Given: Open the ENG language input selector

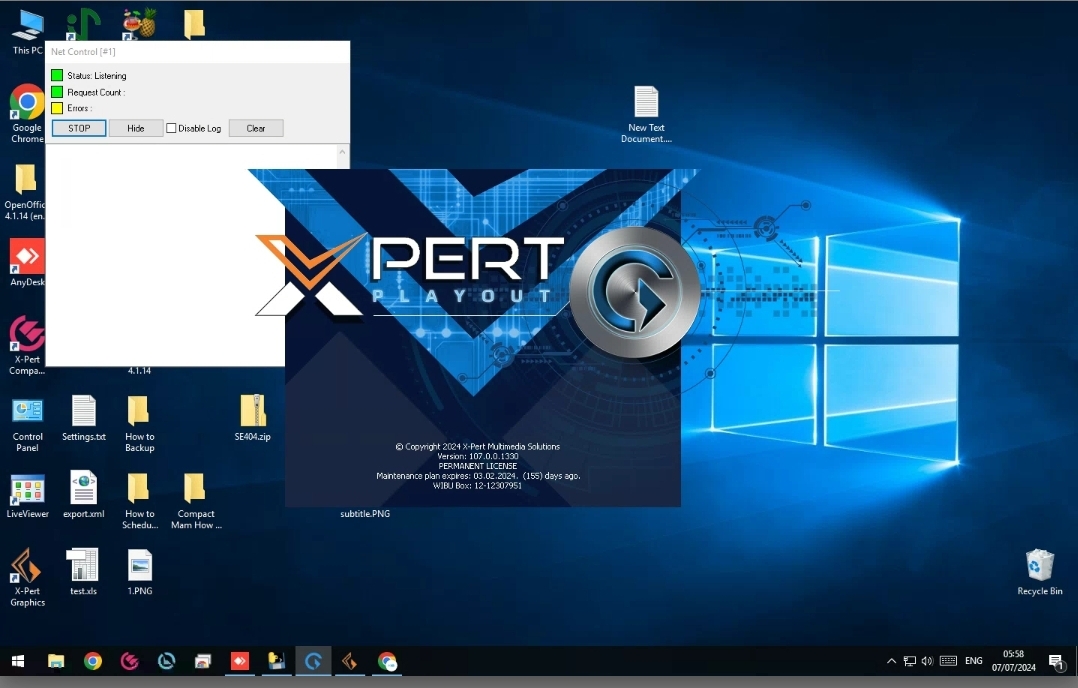Looking at the screenshot, I should pyautogui.click(x=973, y=661).
